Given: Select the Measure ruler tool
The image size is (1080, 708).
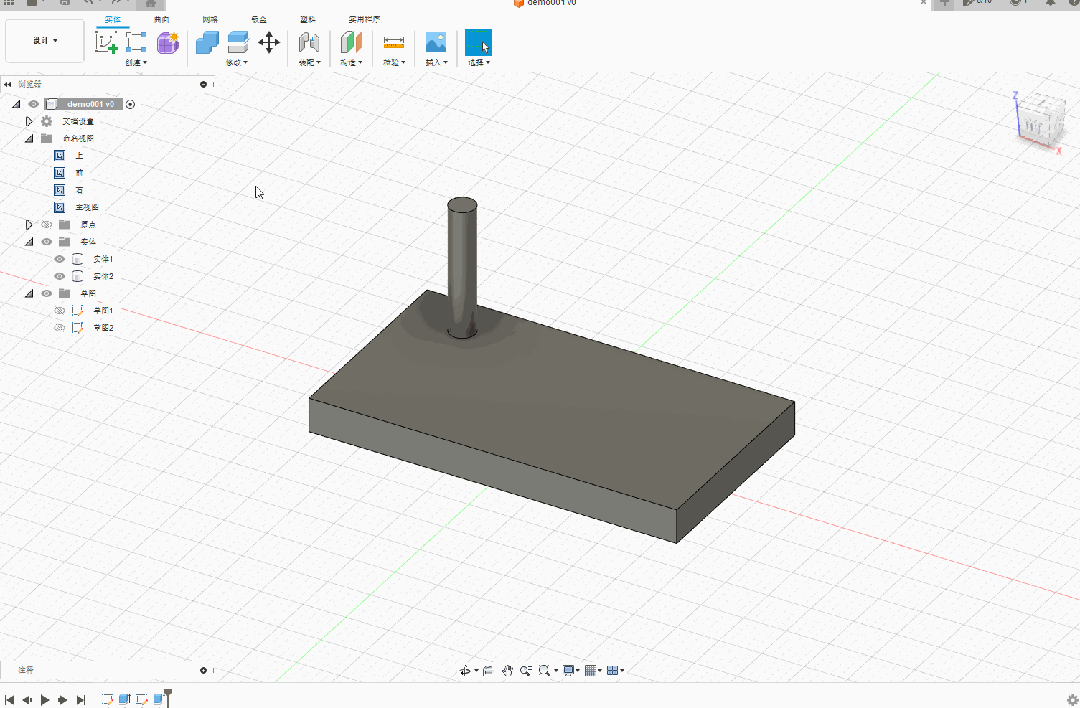Looking at the screenshot, I should [x=394, y=43].
